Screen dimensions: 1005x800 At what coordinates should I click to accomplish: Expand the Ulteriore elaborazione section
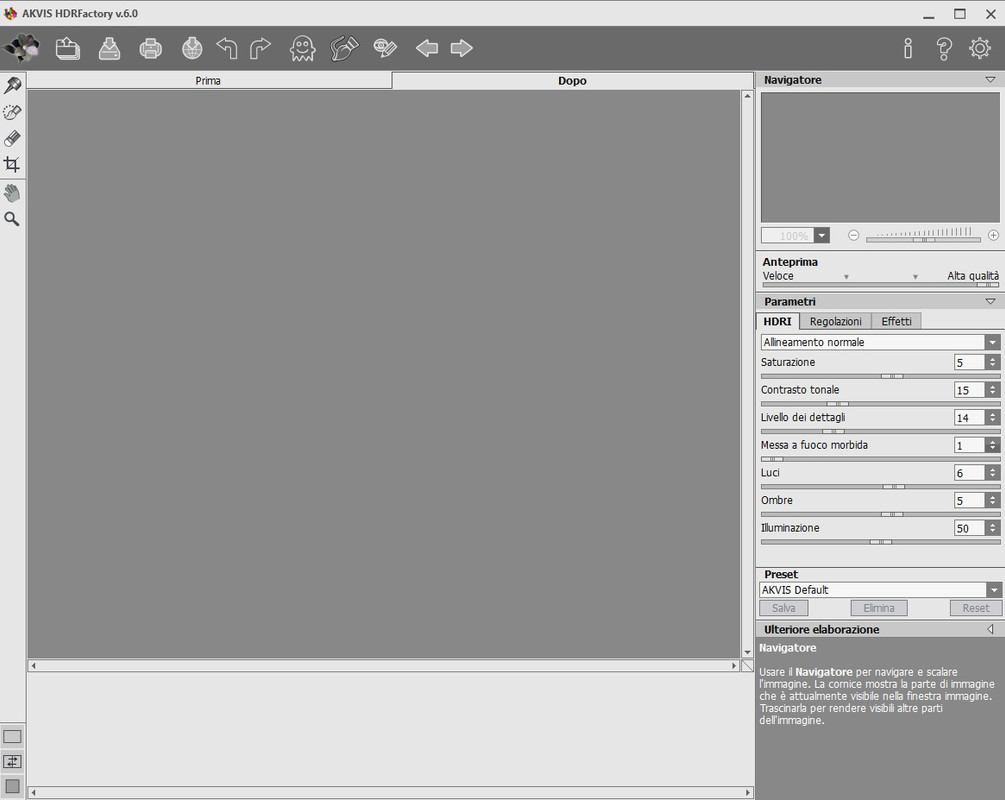click(x=991, y=629)
